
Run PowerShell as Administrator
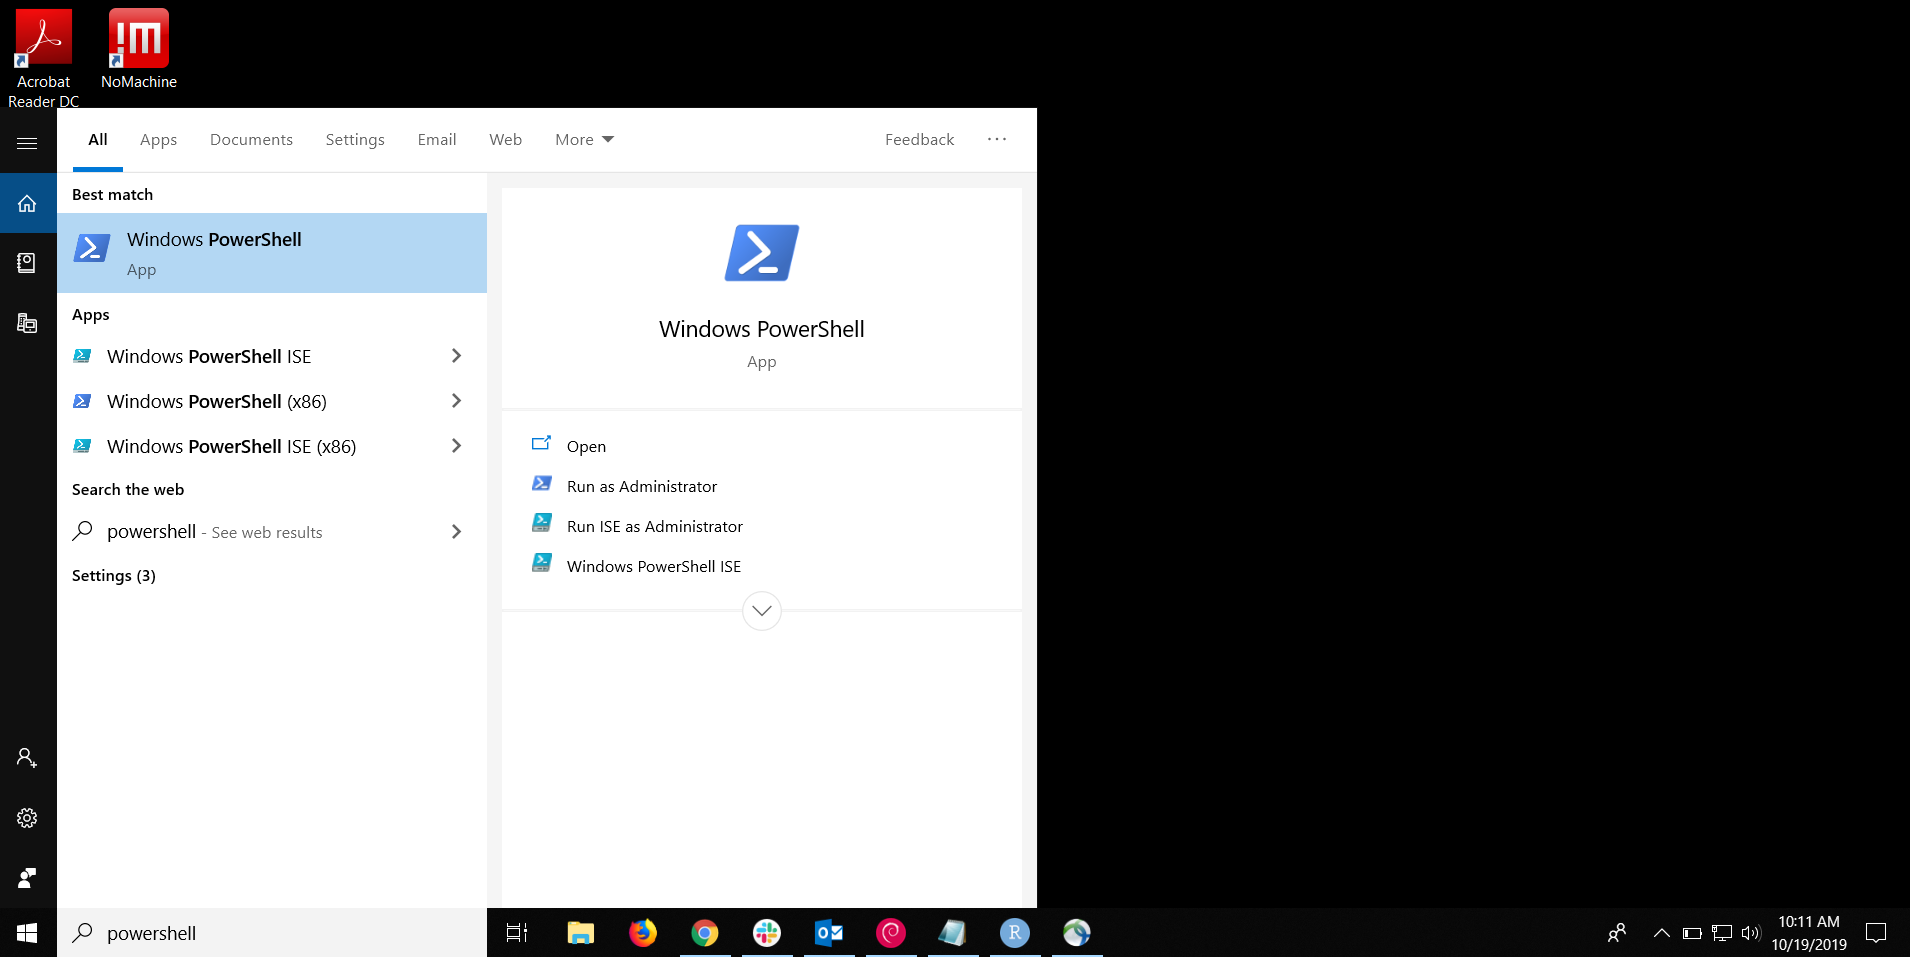pos(641,486)
